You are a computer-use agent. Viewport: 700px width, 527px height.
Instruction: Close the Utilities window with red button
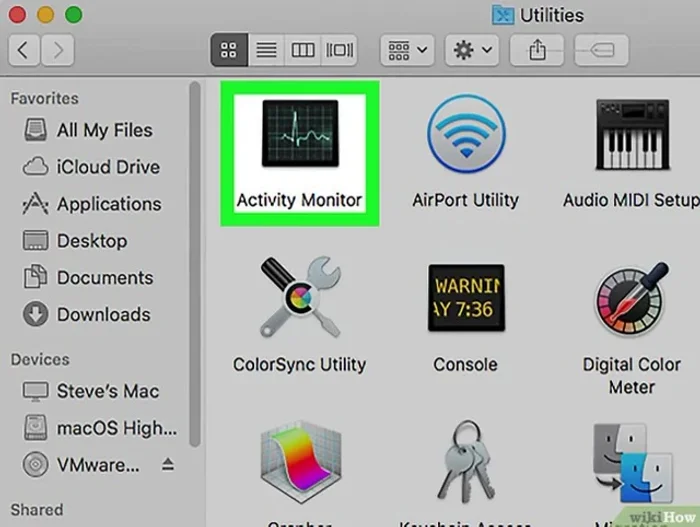tap(17, 15)
